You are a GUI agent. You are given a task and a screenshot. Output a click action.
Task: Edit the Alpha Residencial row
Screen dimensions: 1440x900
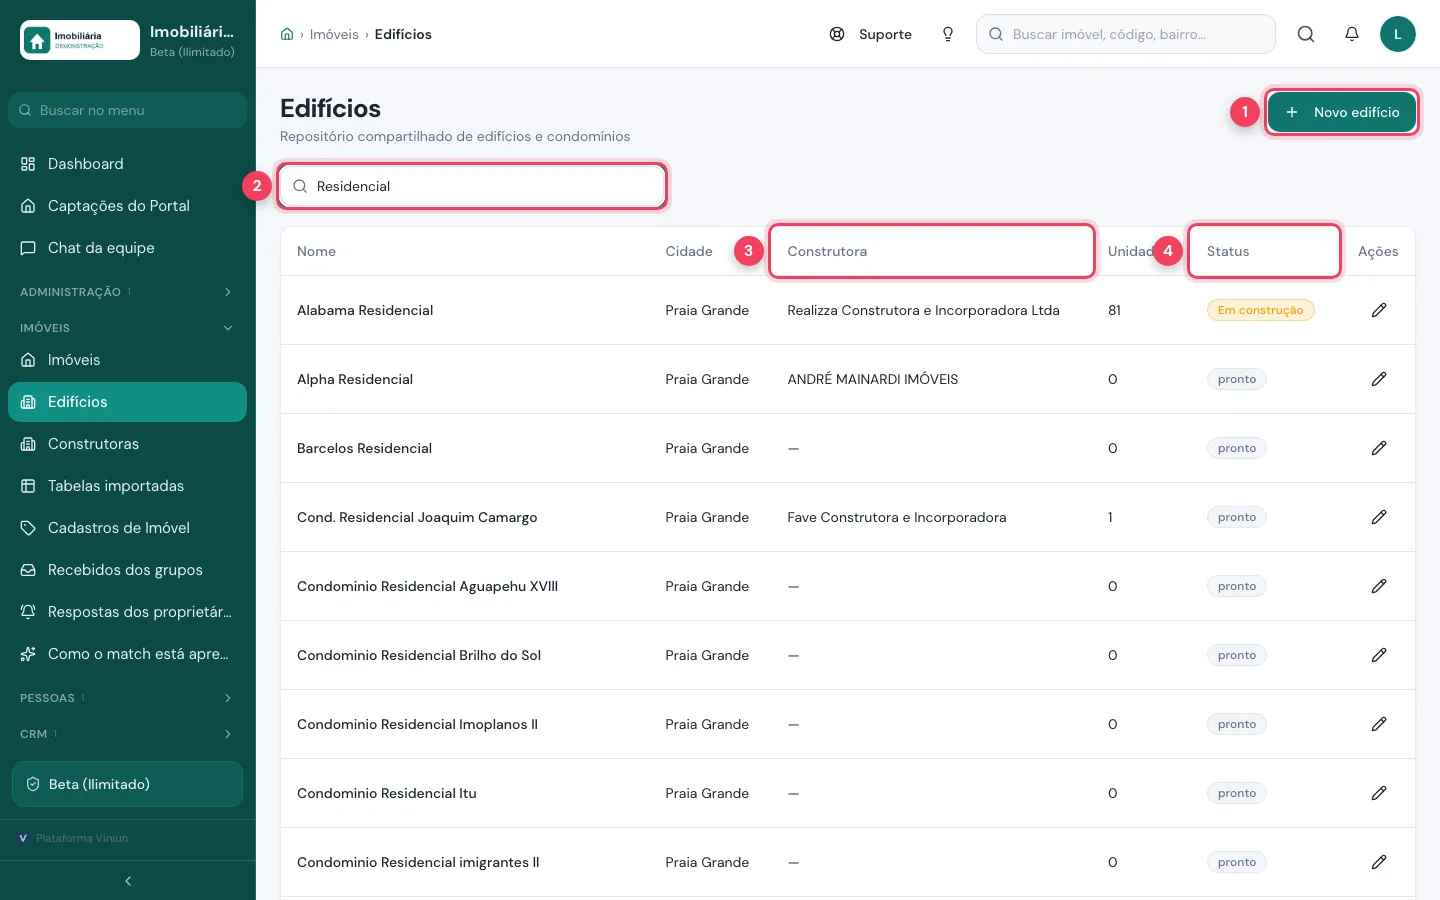(1379, 379)
